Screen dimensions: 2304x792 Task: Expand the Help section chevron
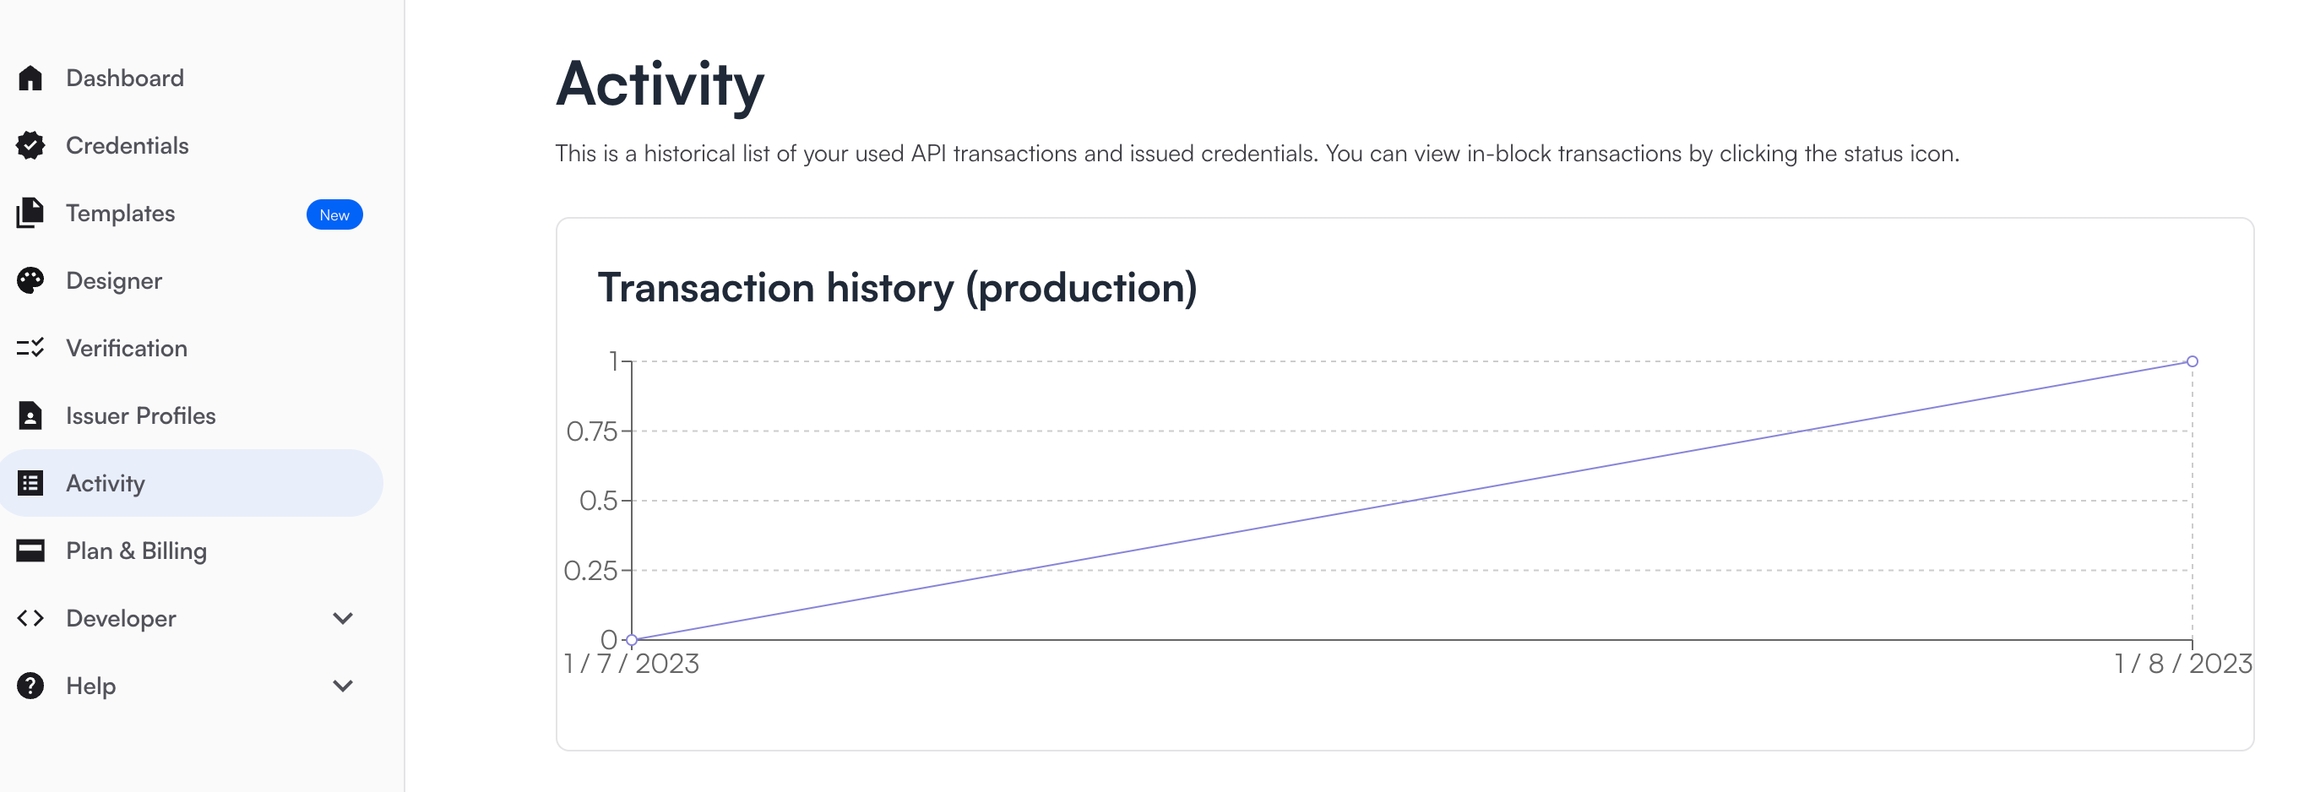tap(342, 686)
